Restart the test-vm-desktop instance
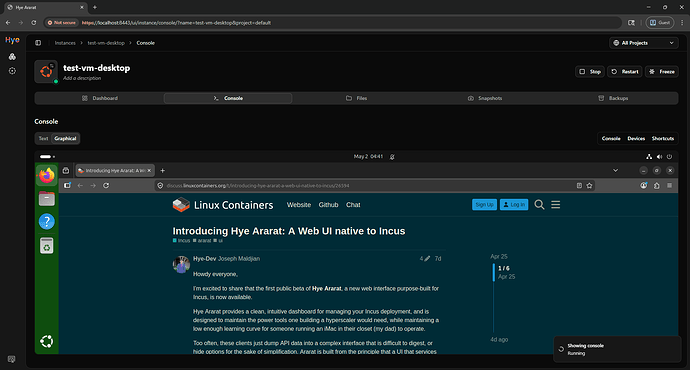Viewport: 690px width, 370px height. (x=625, y=71)
